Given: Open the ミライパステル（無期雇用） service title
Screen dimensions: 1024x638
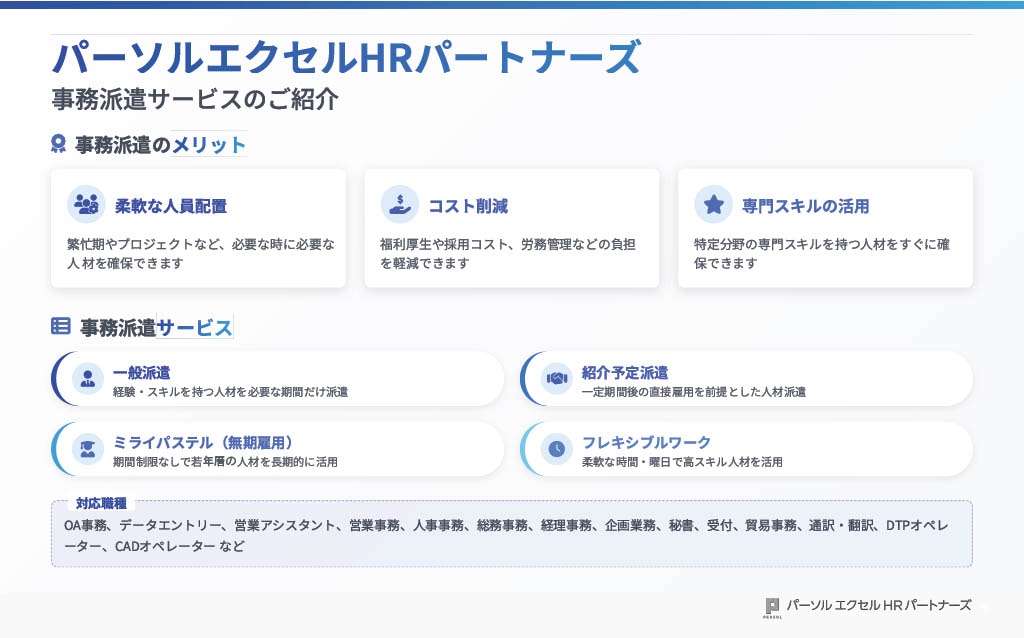Looking at the screenshot, I should pyautogui.click(x=203, y=443).
